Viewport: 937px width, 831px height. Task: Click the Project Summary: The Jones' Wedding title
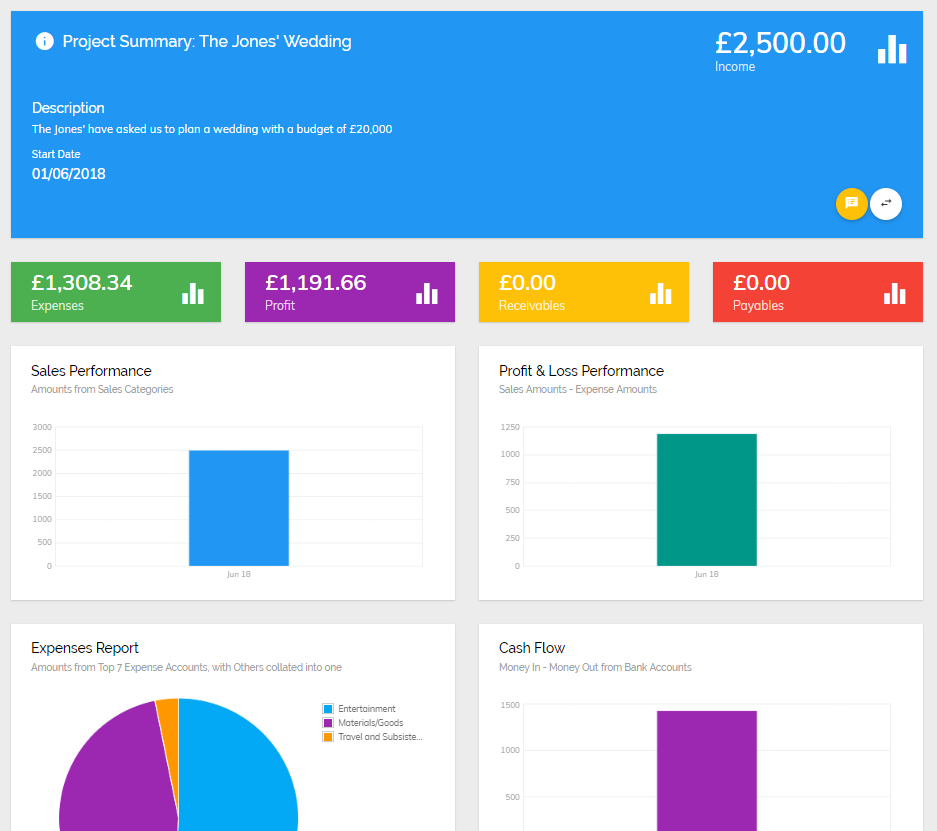tap(207, 41)
